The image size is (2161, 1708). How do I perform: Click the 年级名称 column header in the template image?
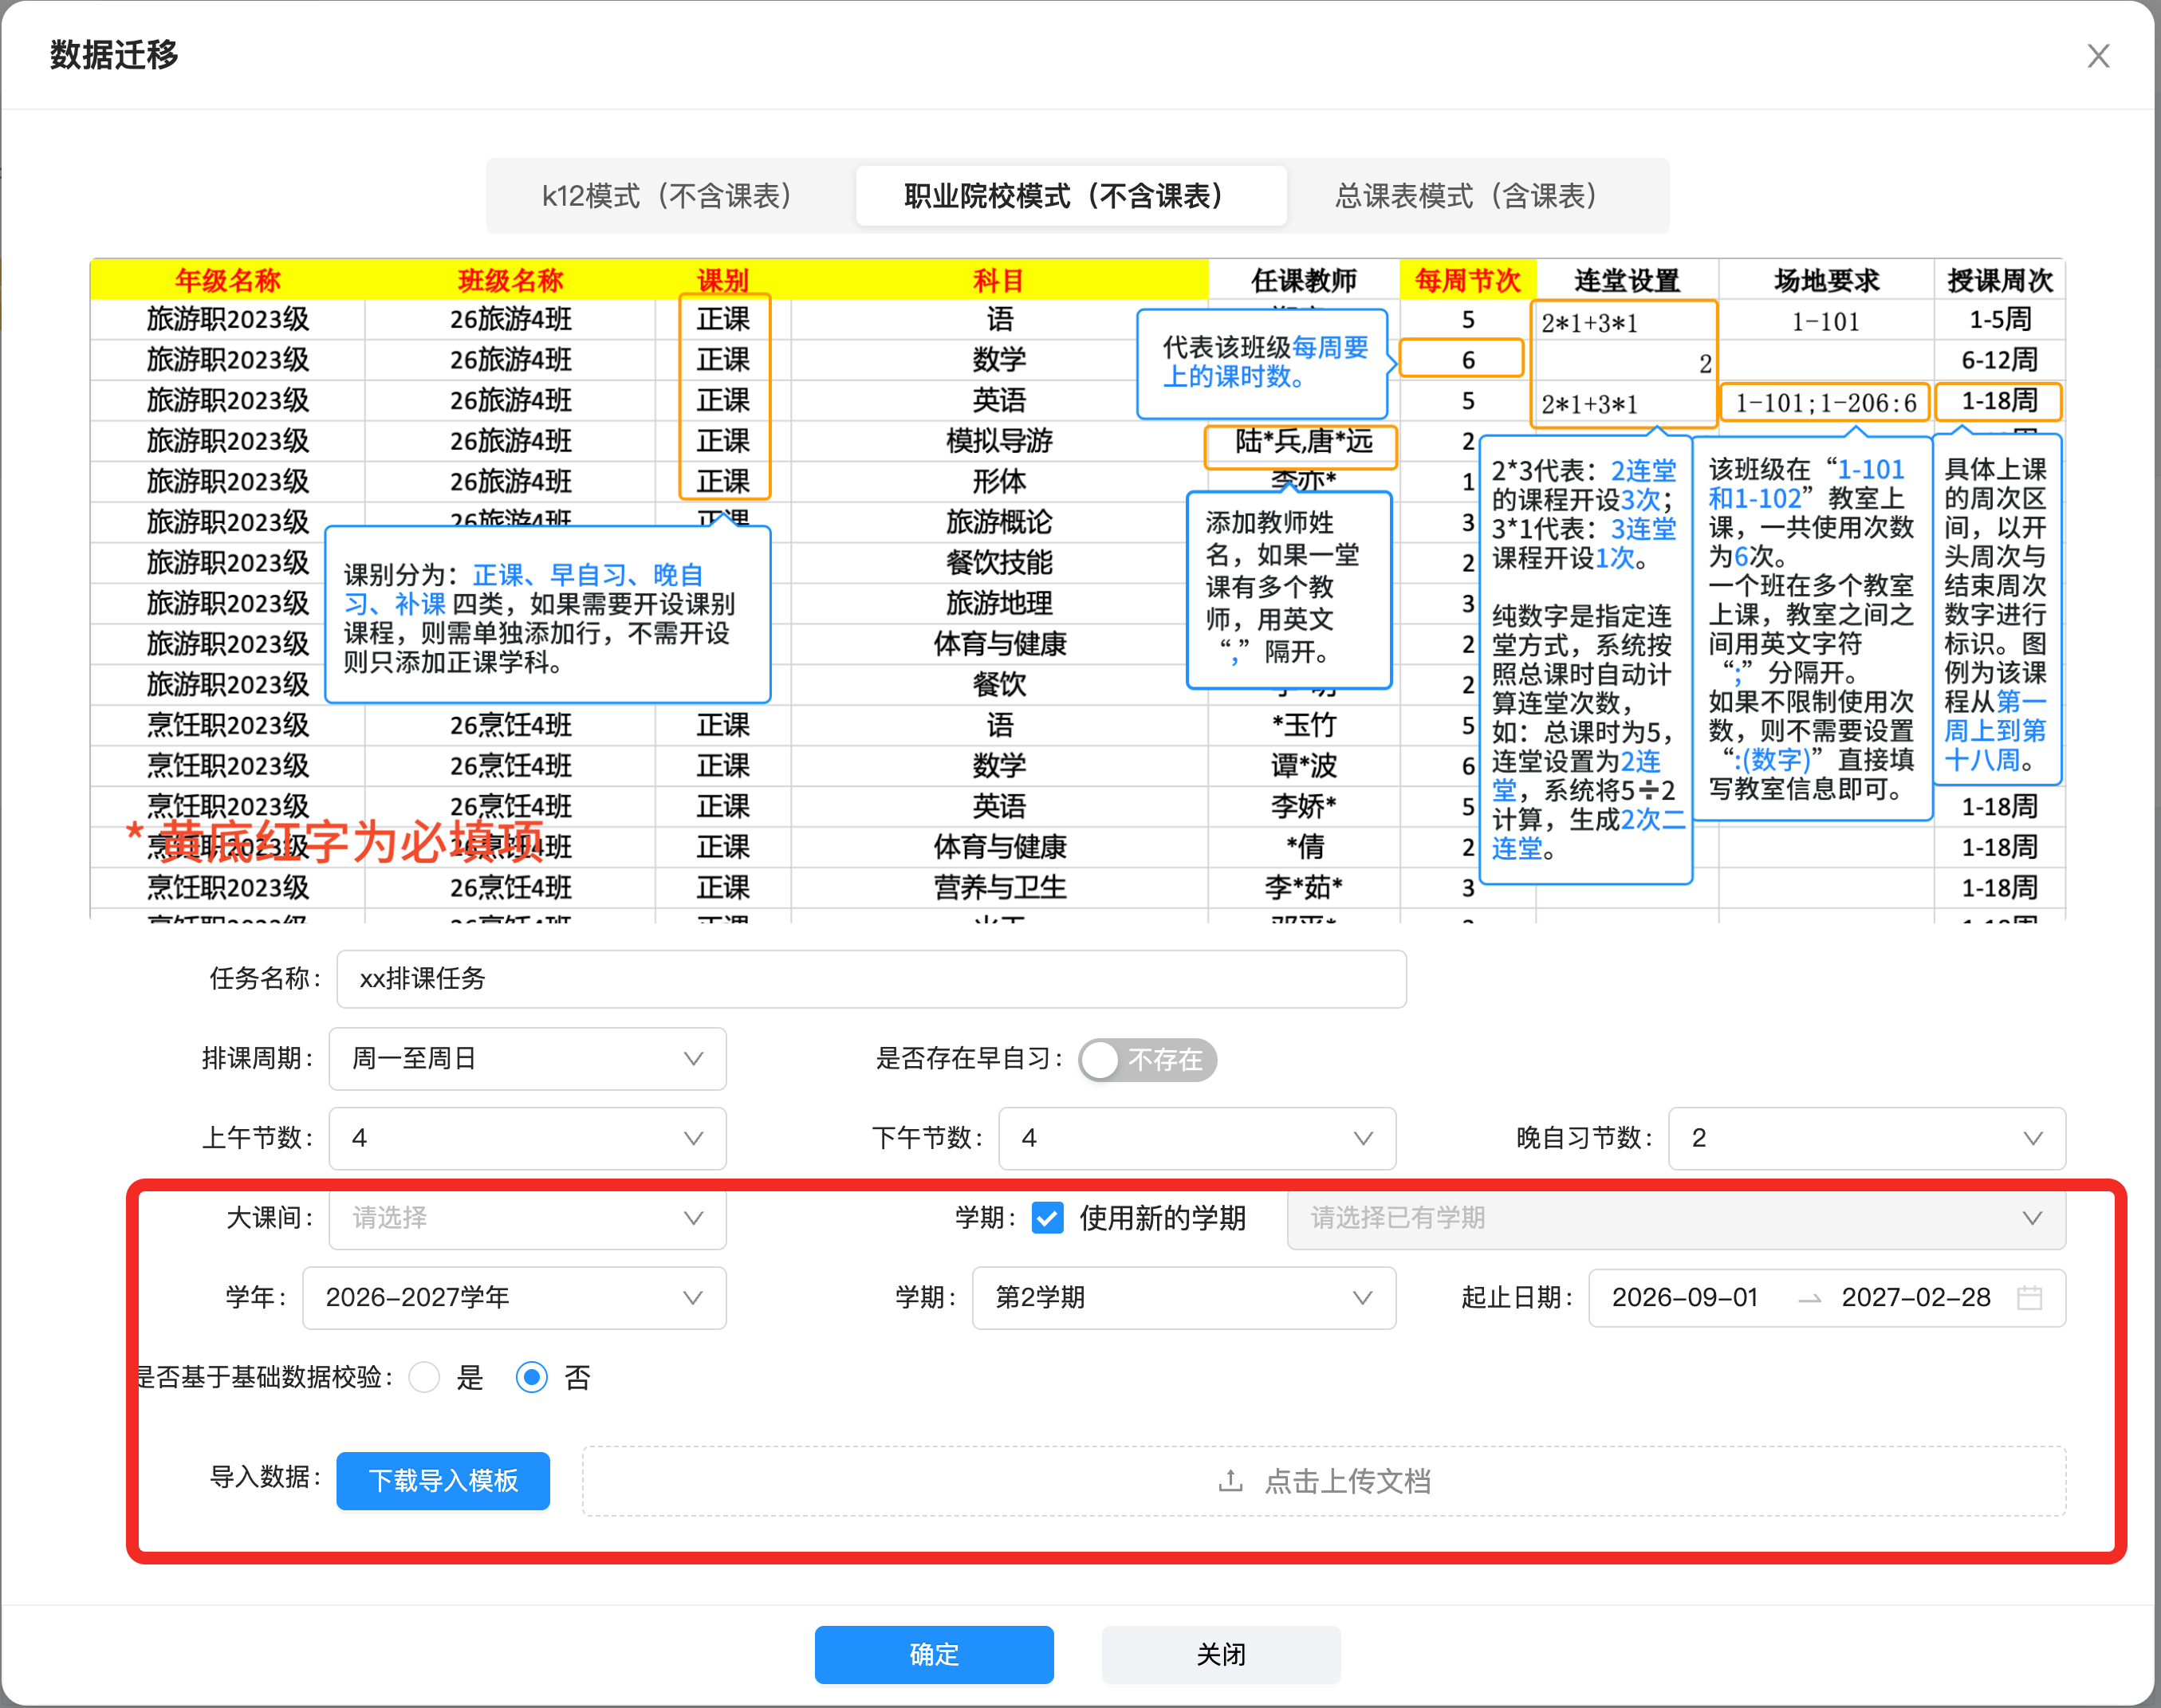coord(228,280)
